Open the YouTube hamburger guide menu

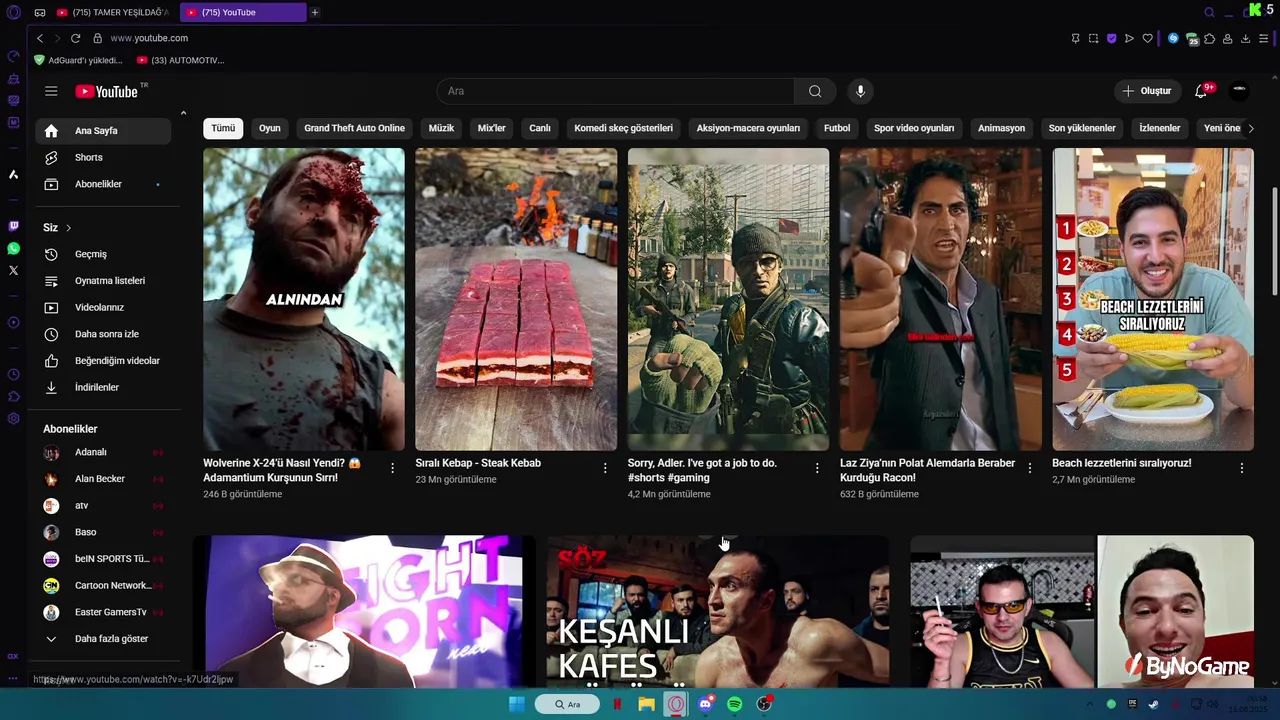[51, 91]
